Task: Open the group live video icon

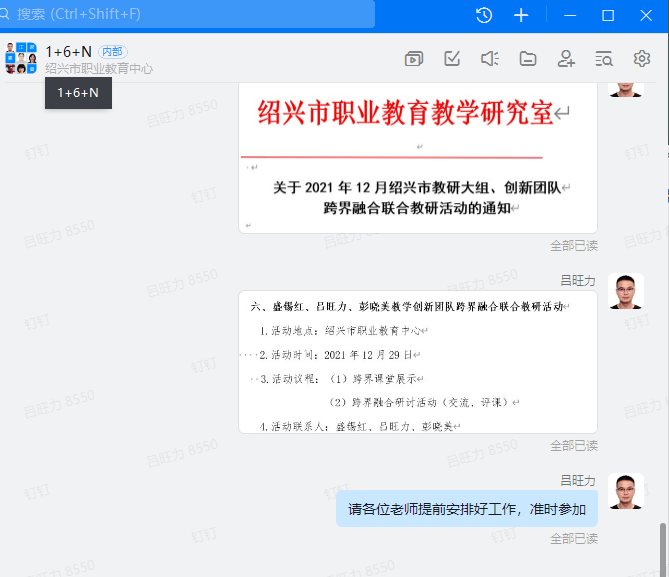Action: coord(413,59)
